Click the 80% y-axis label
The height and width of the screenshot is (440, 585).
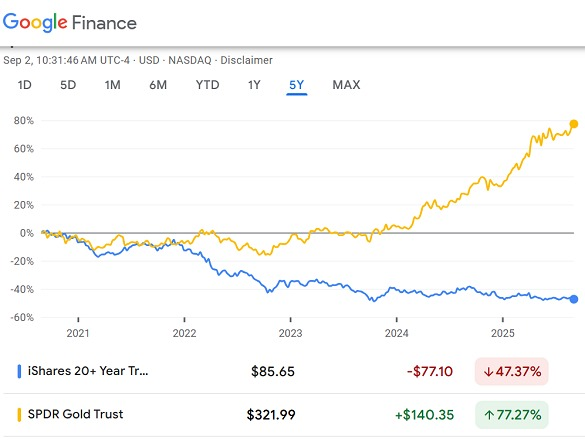click(x=24, y=121)
